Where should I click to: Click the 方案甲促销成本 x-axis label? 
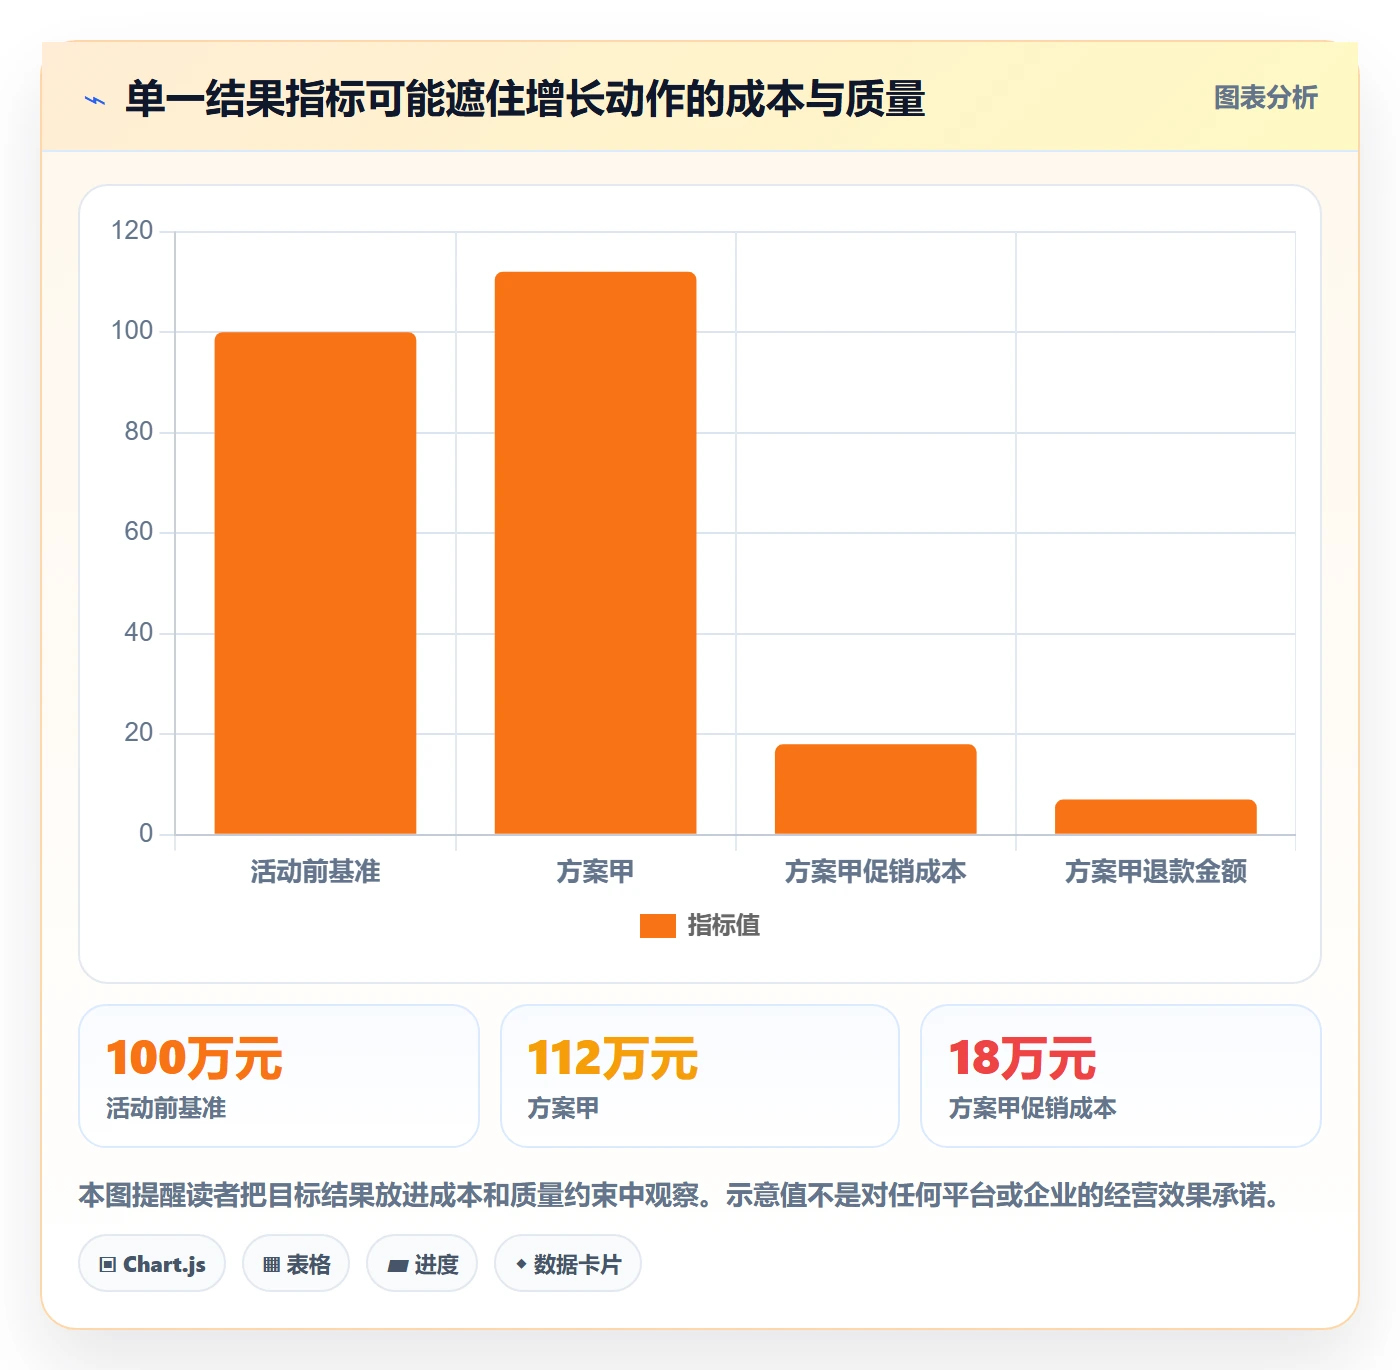875,872
